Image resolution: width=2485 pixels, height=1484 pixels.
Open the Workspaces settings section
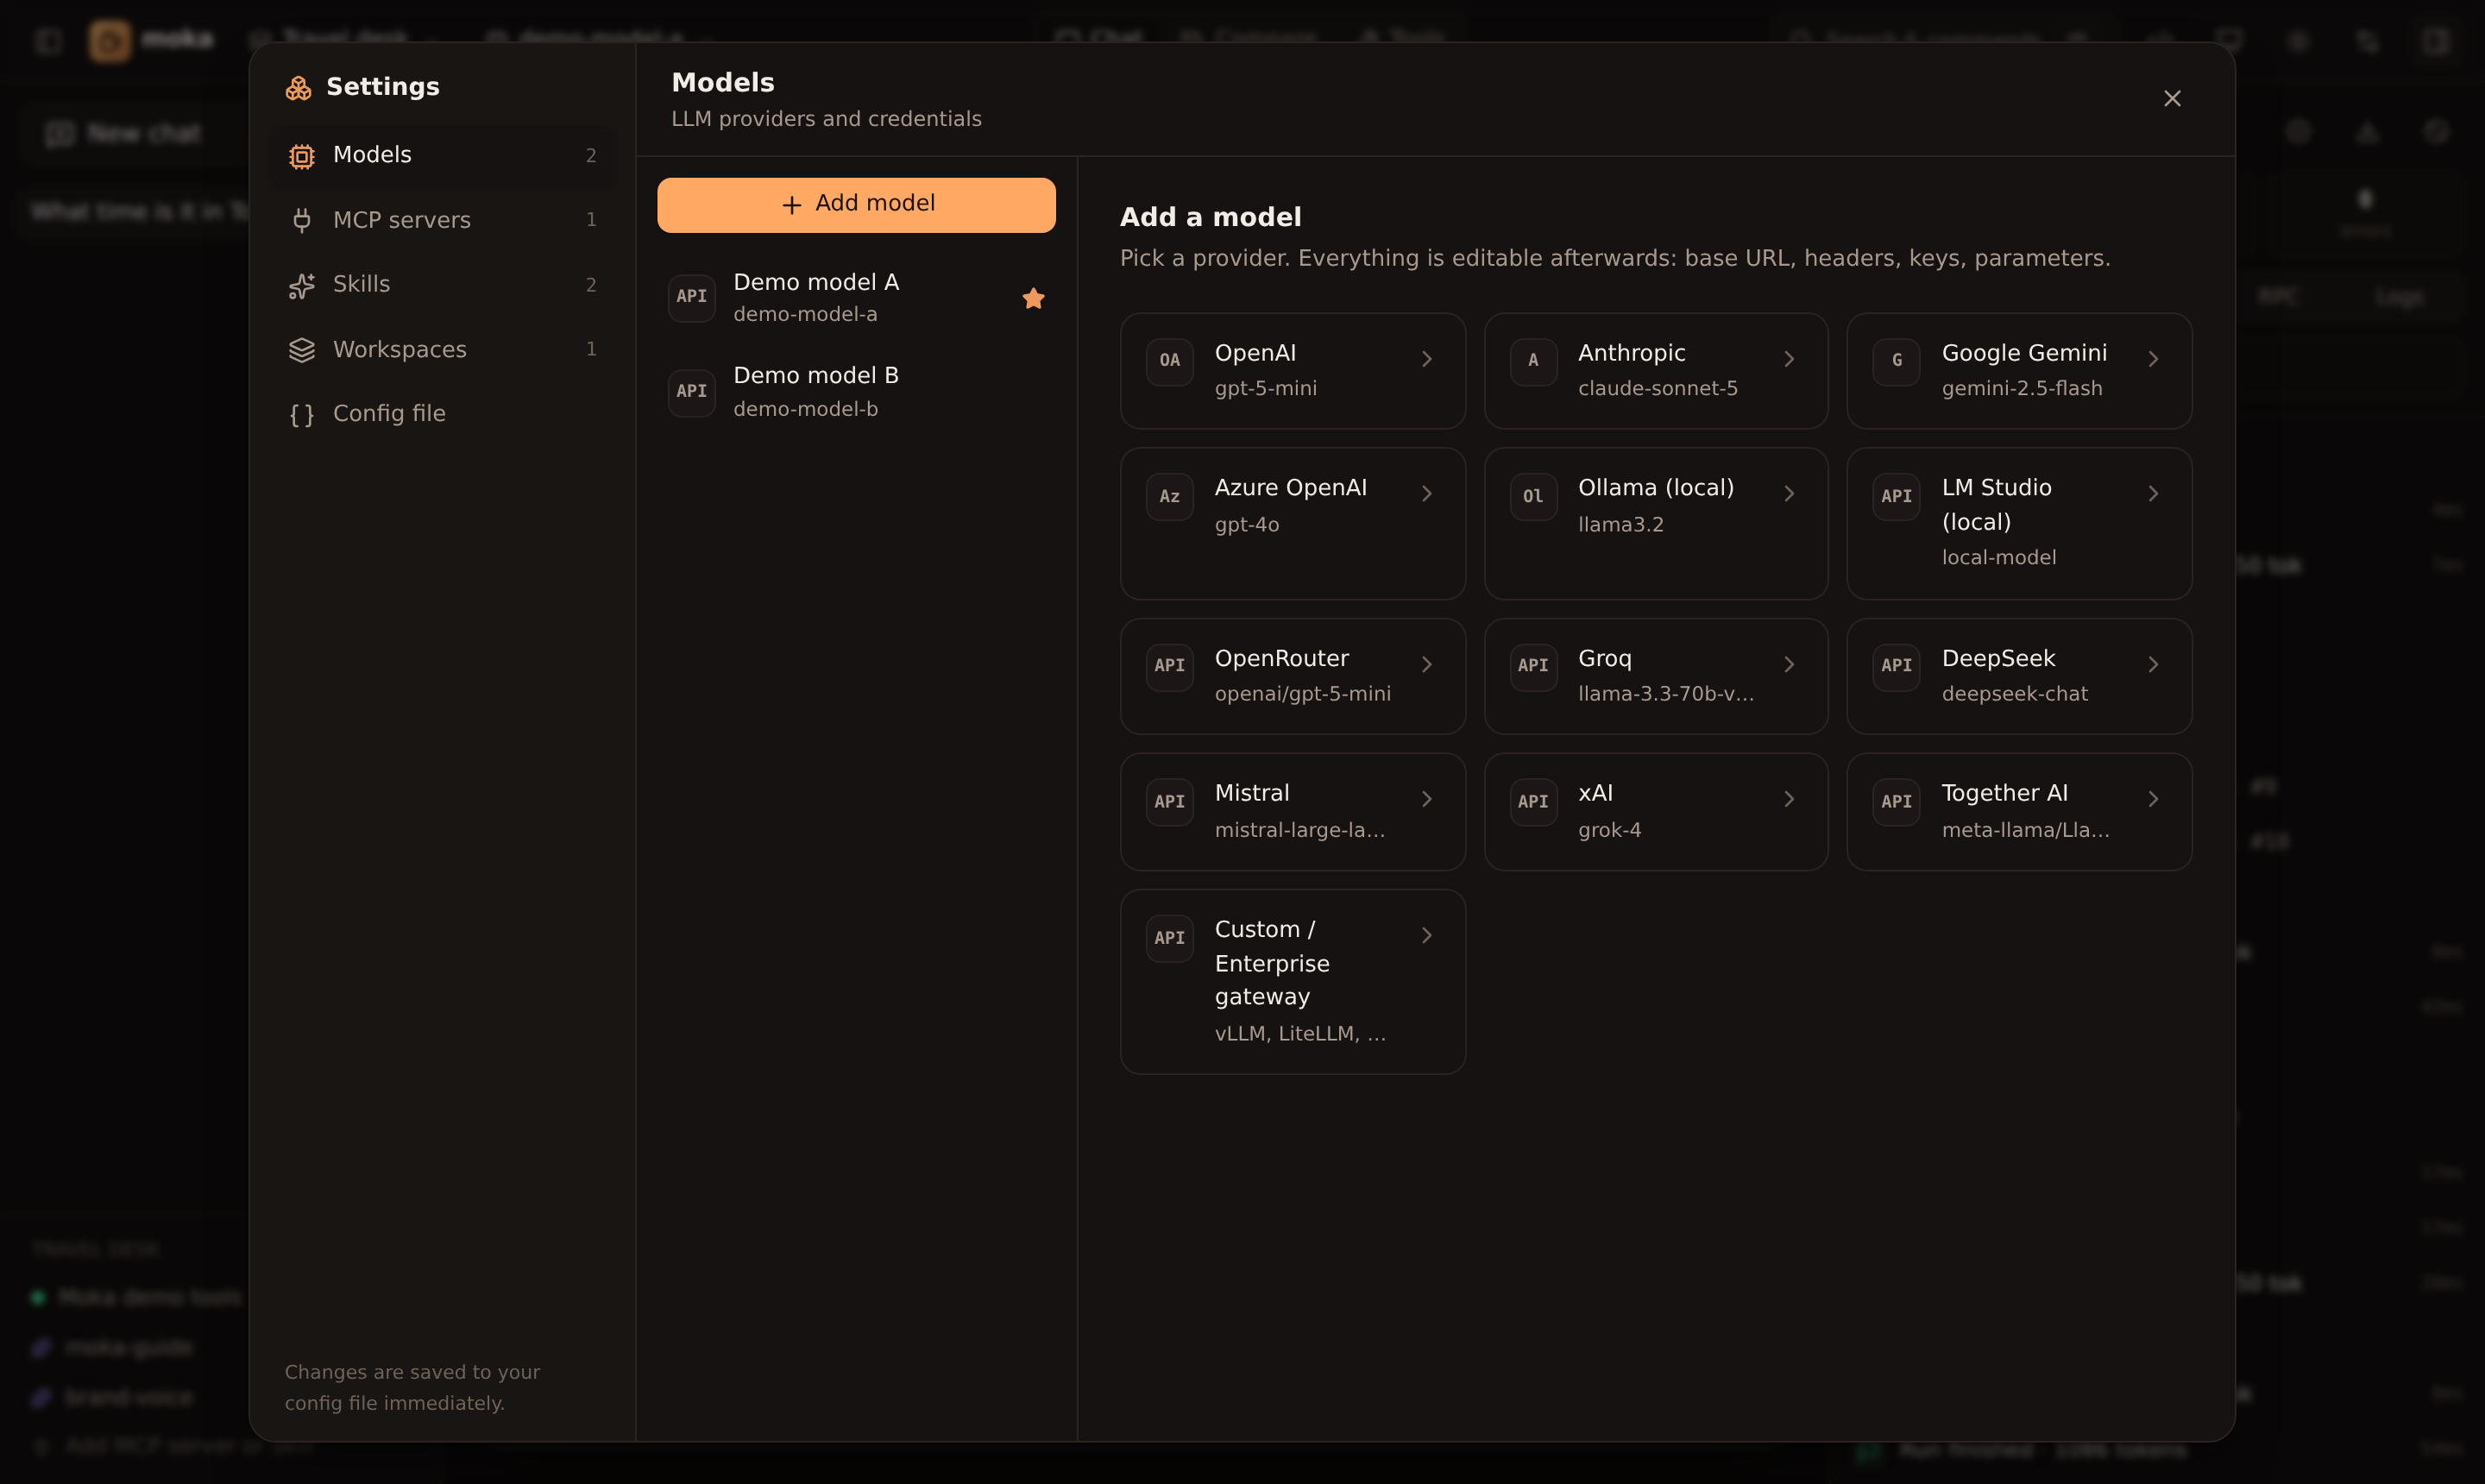tap(442, 349)
